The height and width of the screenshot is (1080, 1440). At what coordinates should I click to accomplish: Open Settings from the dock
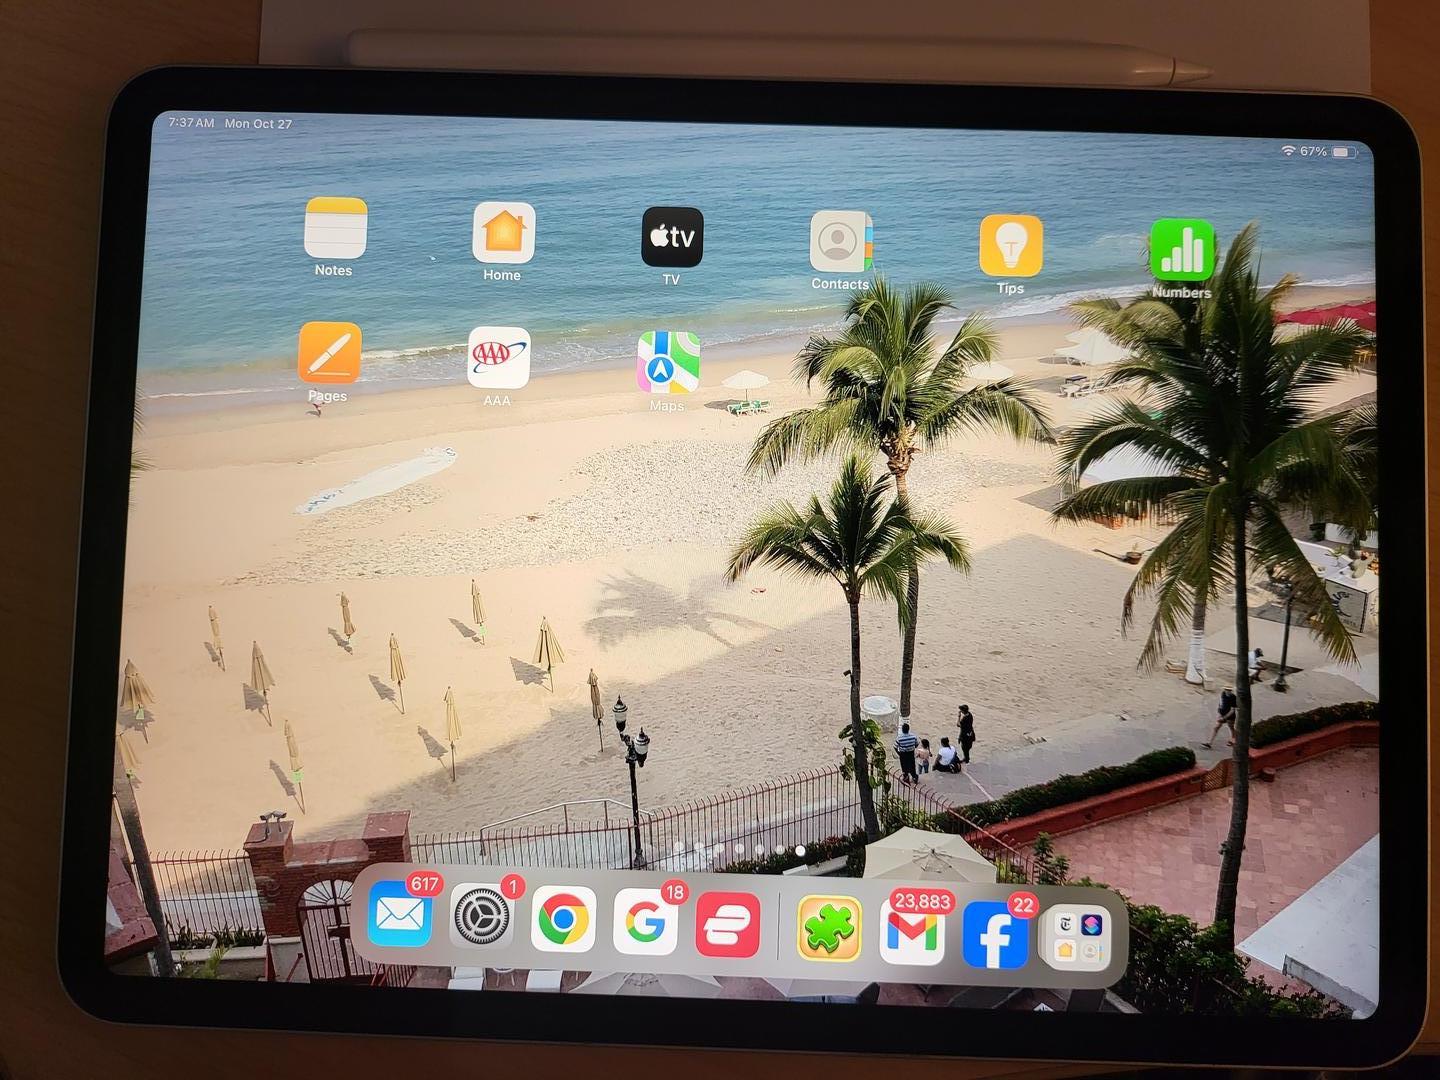481,917
